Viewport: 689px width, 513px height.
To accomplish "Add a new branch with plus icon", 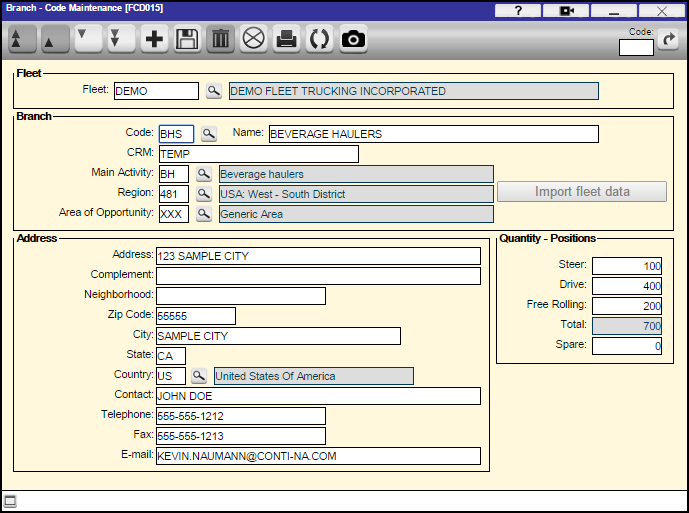I will pos(154,40).
